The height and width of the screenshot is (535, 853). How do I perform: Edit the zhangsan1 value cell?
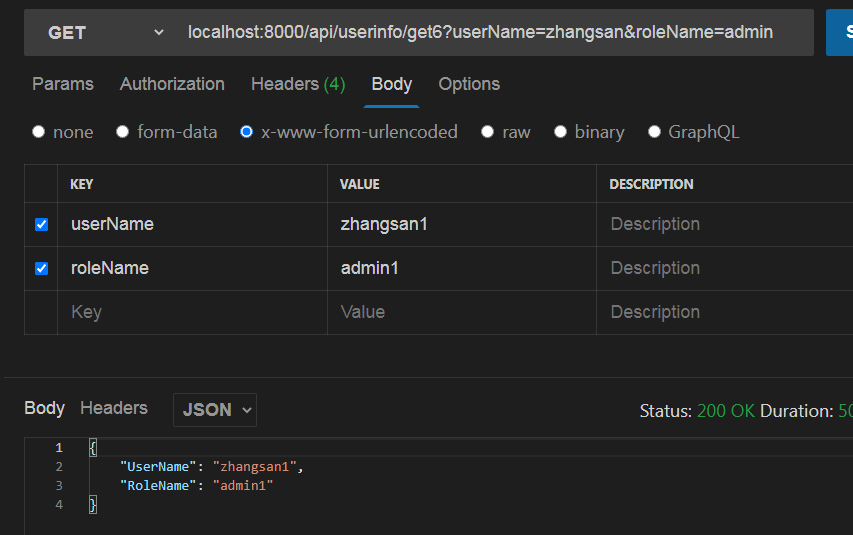pyautogui.click(x=462, y=224)
